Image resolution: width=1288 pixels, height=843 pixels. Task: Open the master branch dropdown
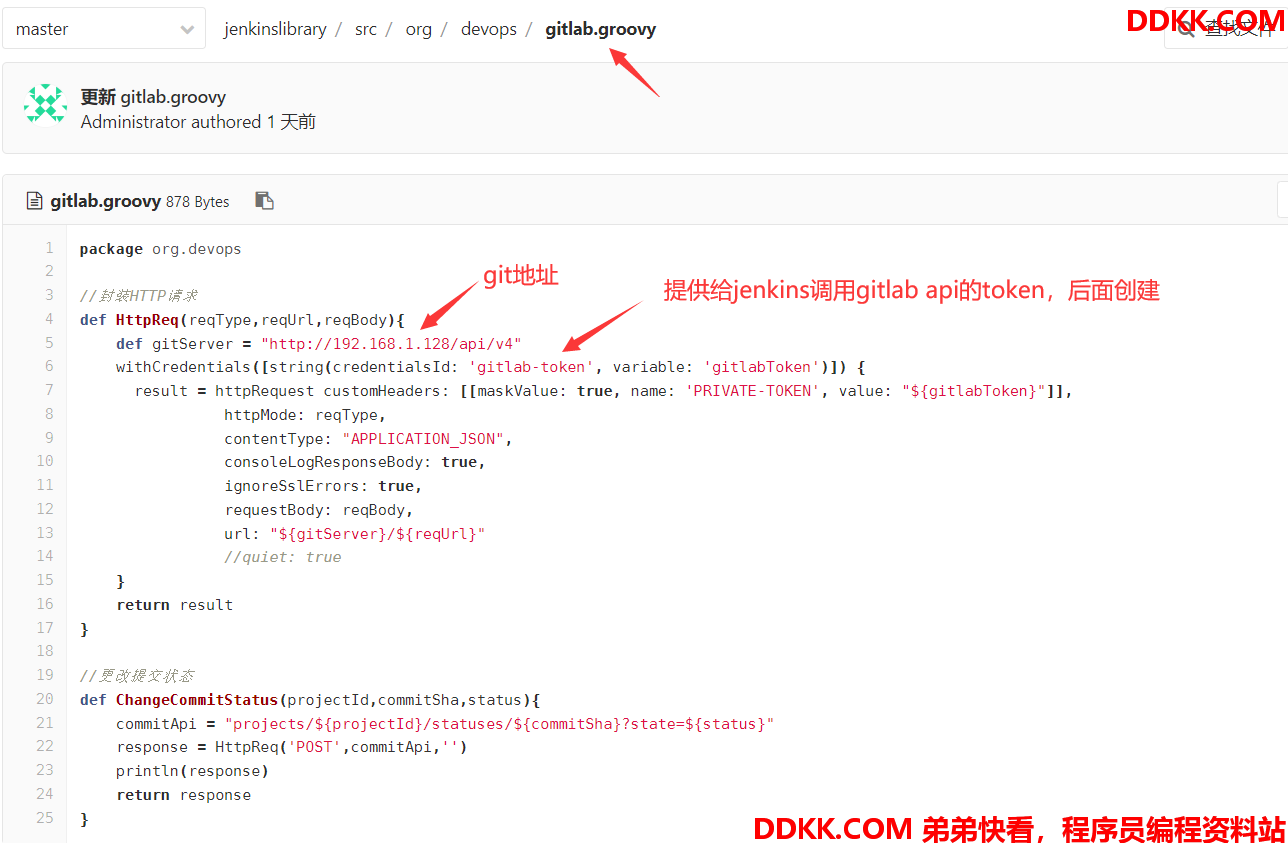(103, 29)
